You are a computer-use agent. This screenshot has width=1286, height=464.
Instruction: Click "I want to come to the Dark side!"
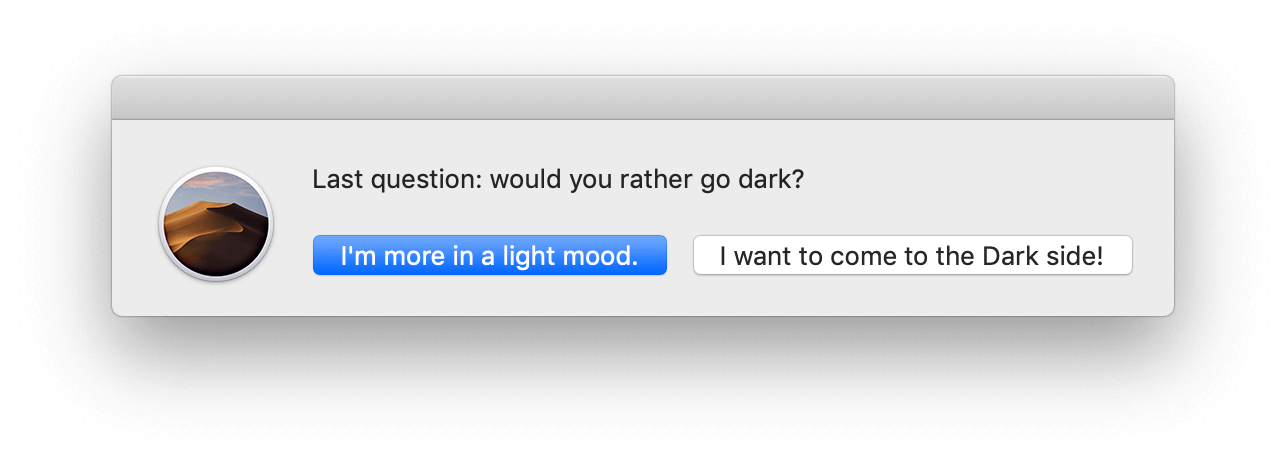pos(912,255)
